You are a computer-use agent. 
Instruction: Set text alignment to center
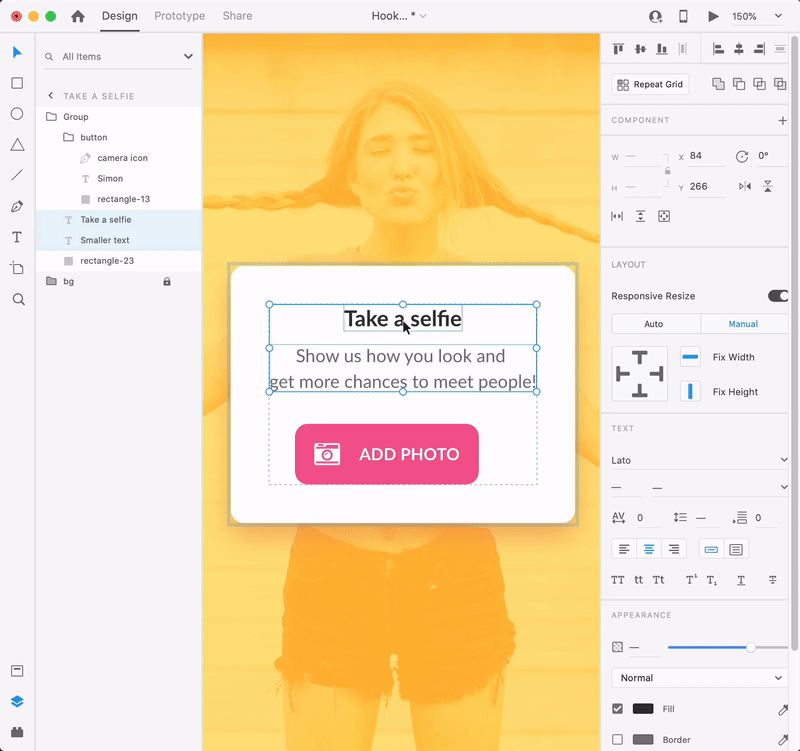pos(649,549)
